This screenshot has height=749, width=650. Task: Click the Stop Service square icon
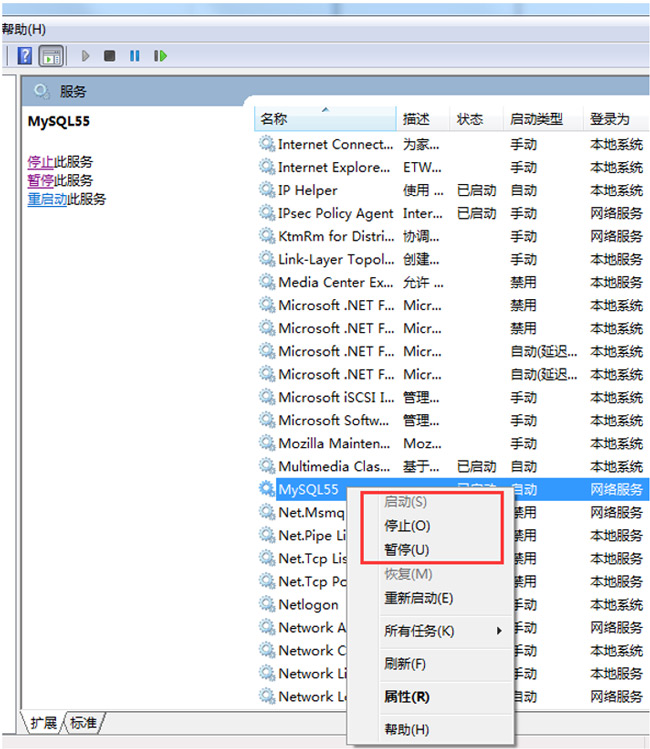[x=109, y=56]
